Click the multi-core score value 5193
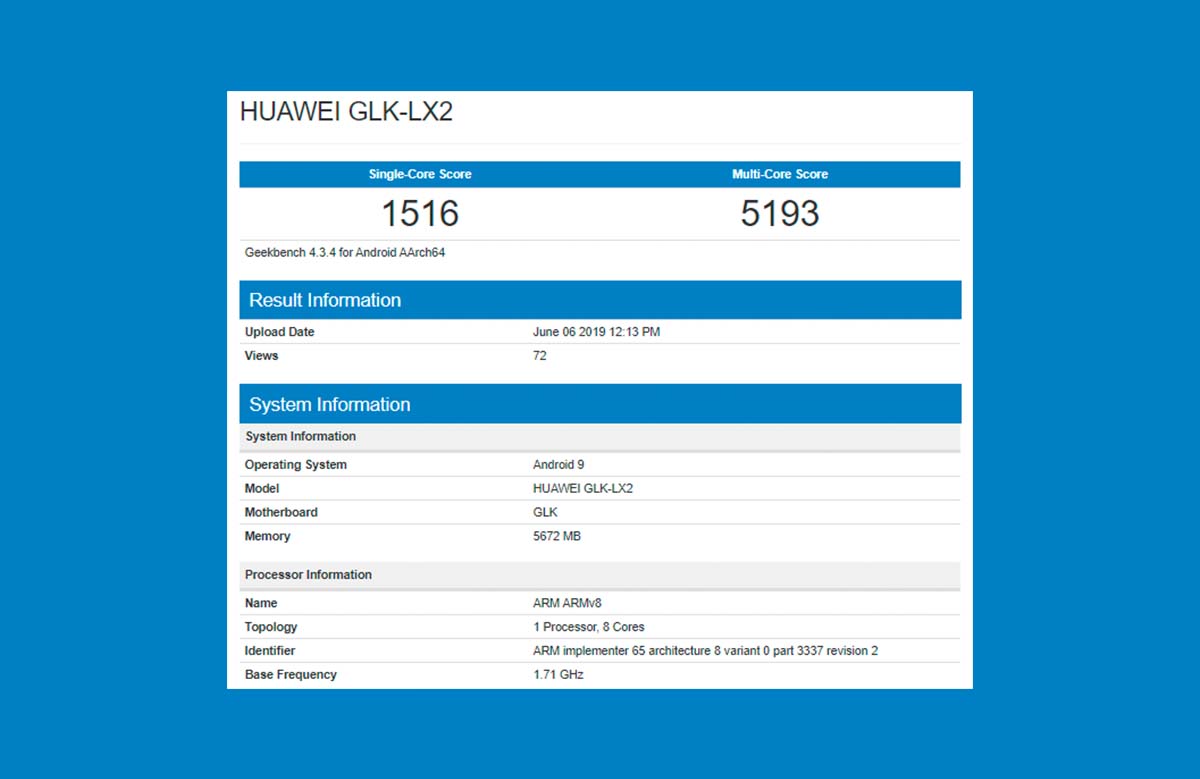The width and height of the screenshot is (1200, 779). (780, 213)
